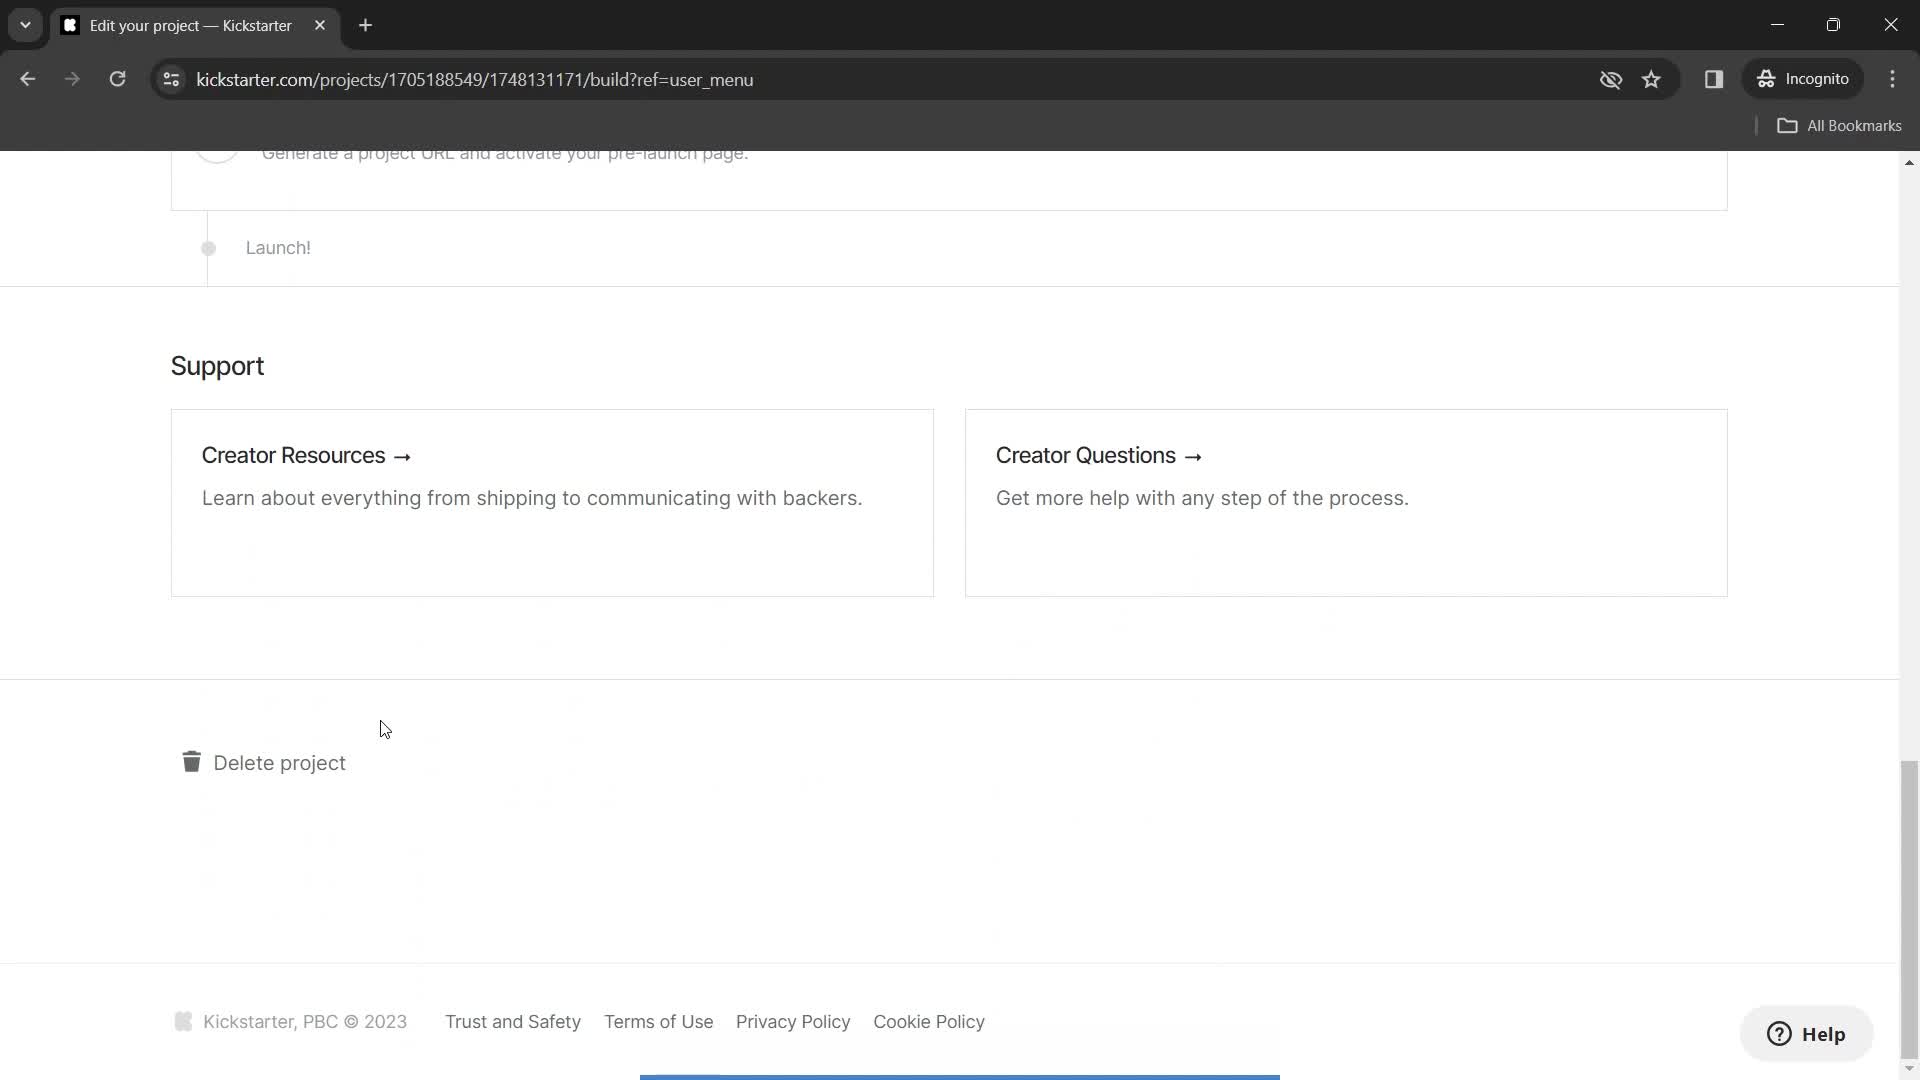
Task: Close the Edit your project tab
Action: point(320,25)
